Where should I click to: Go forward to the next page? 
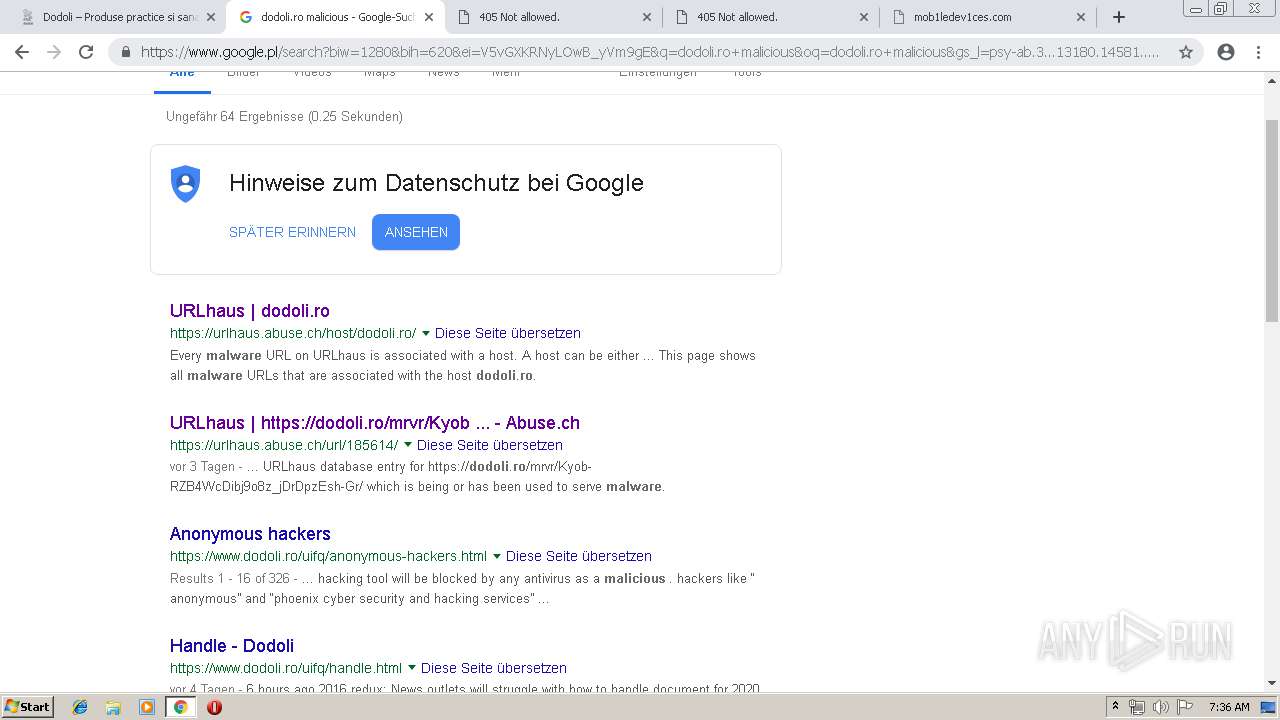[x=54, y=52]
